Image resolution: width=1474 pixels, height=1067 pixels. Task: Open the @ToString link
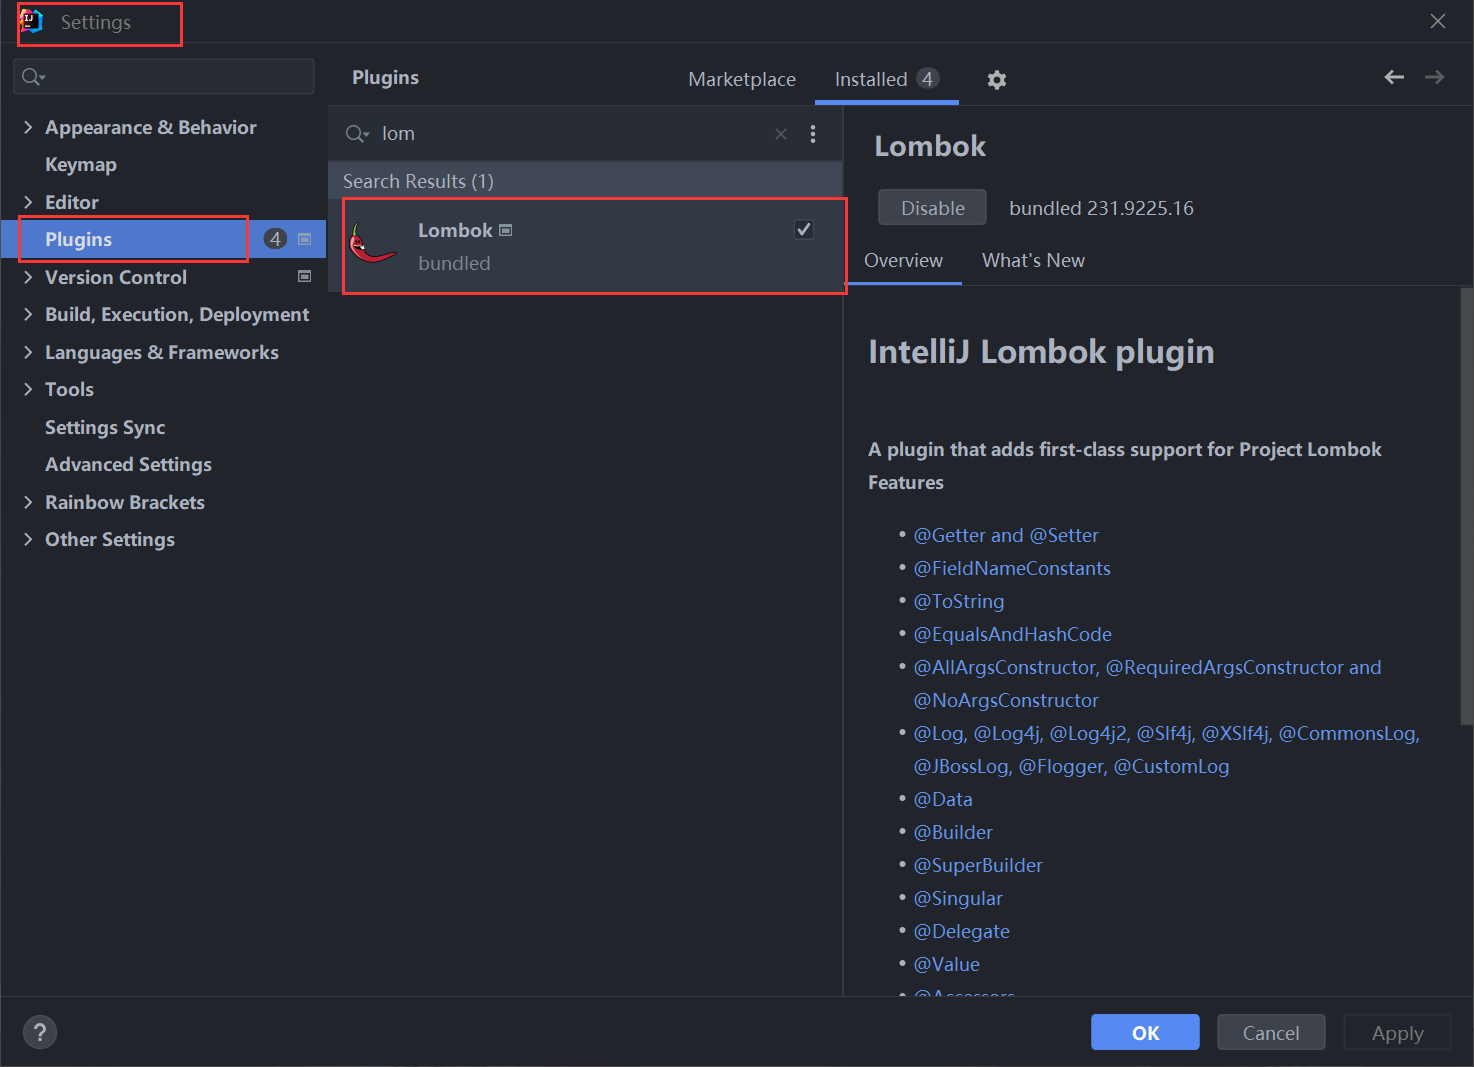coord(959,601)
